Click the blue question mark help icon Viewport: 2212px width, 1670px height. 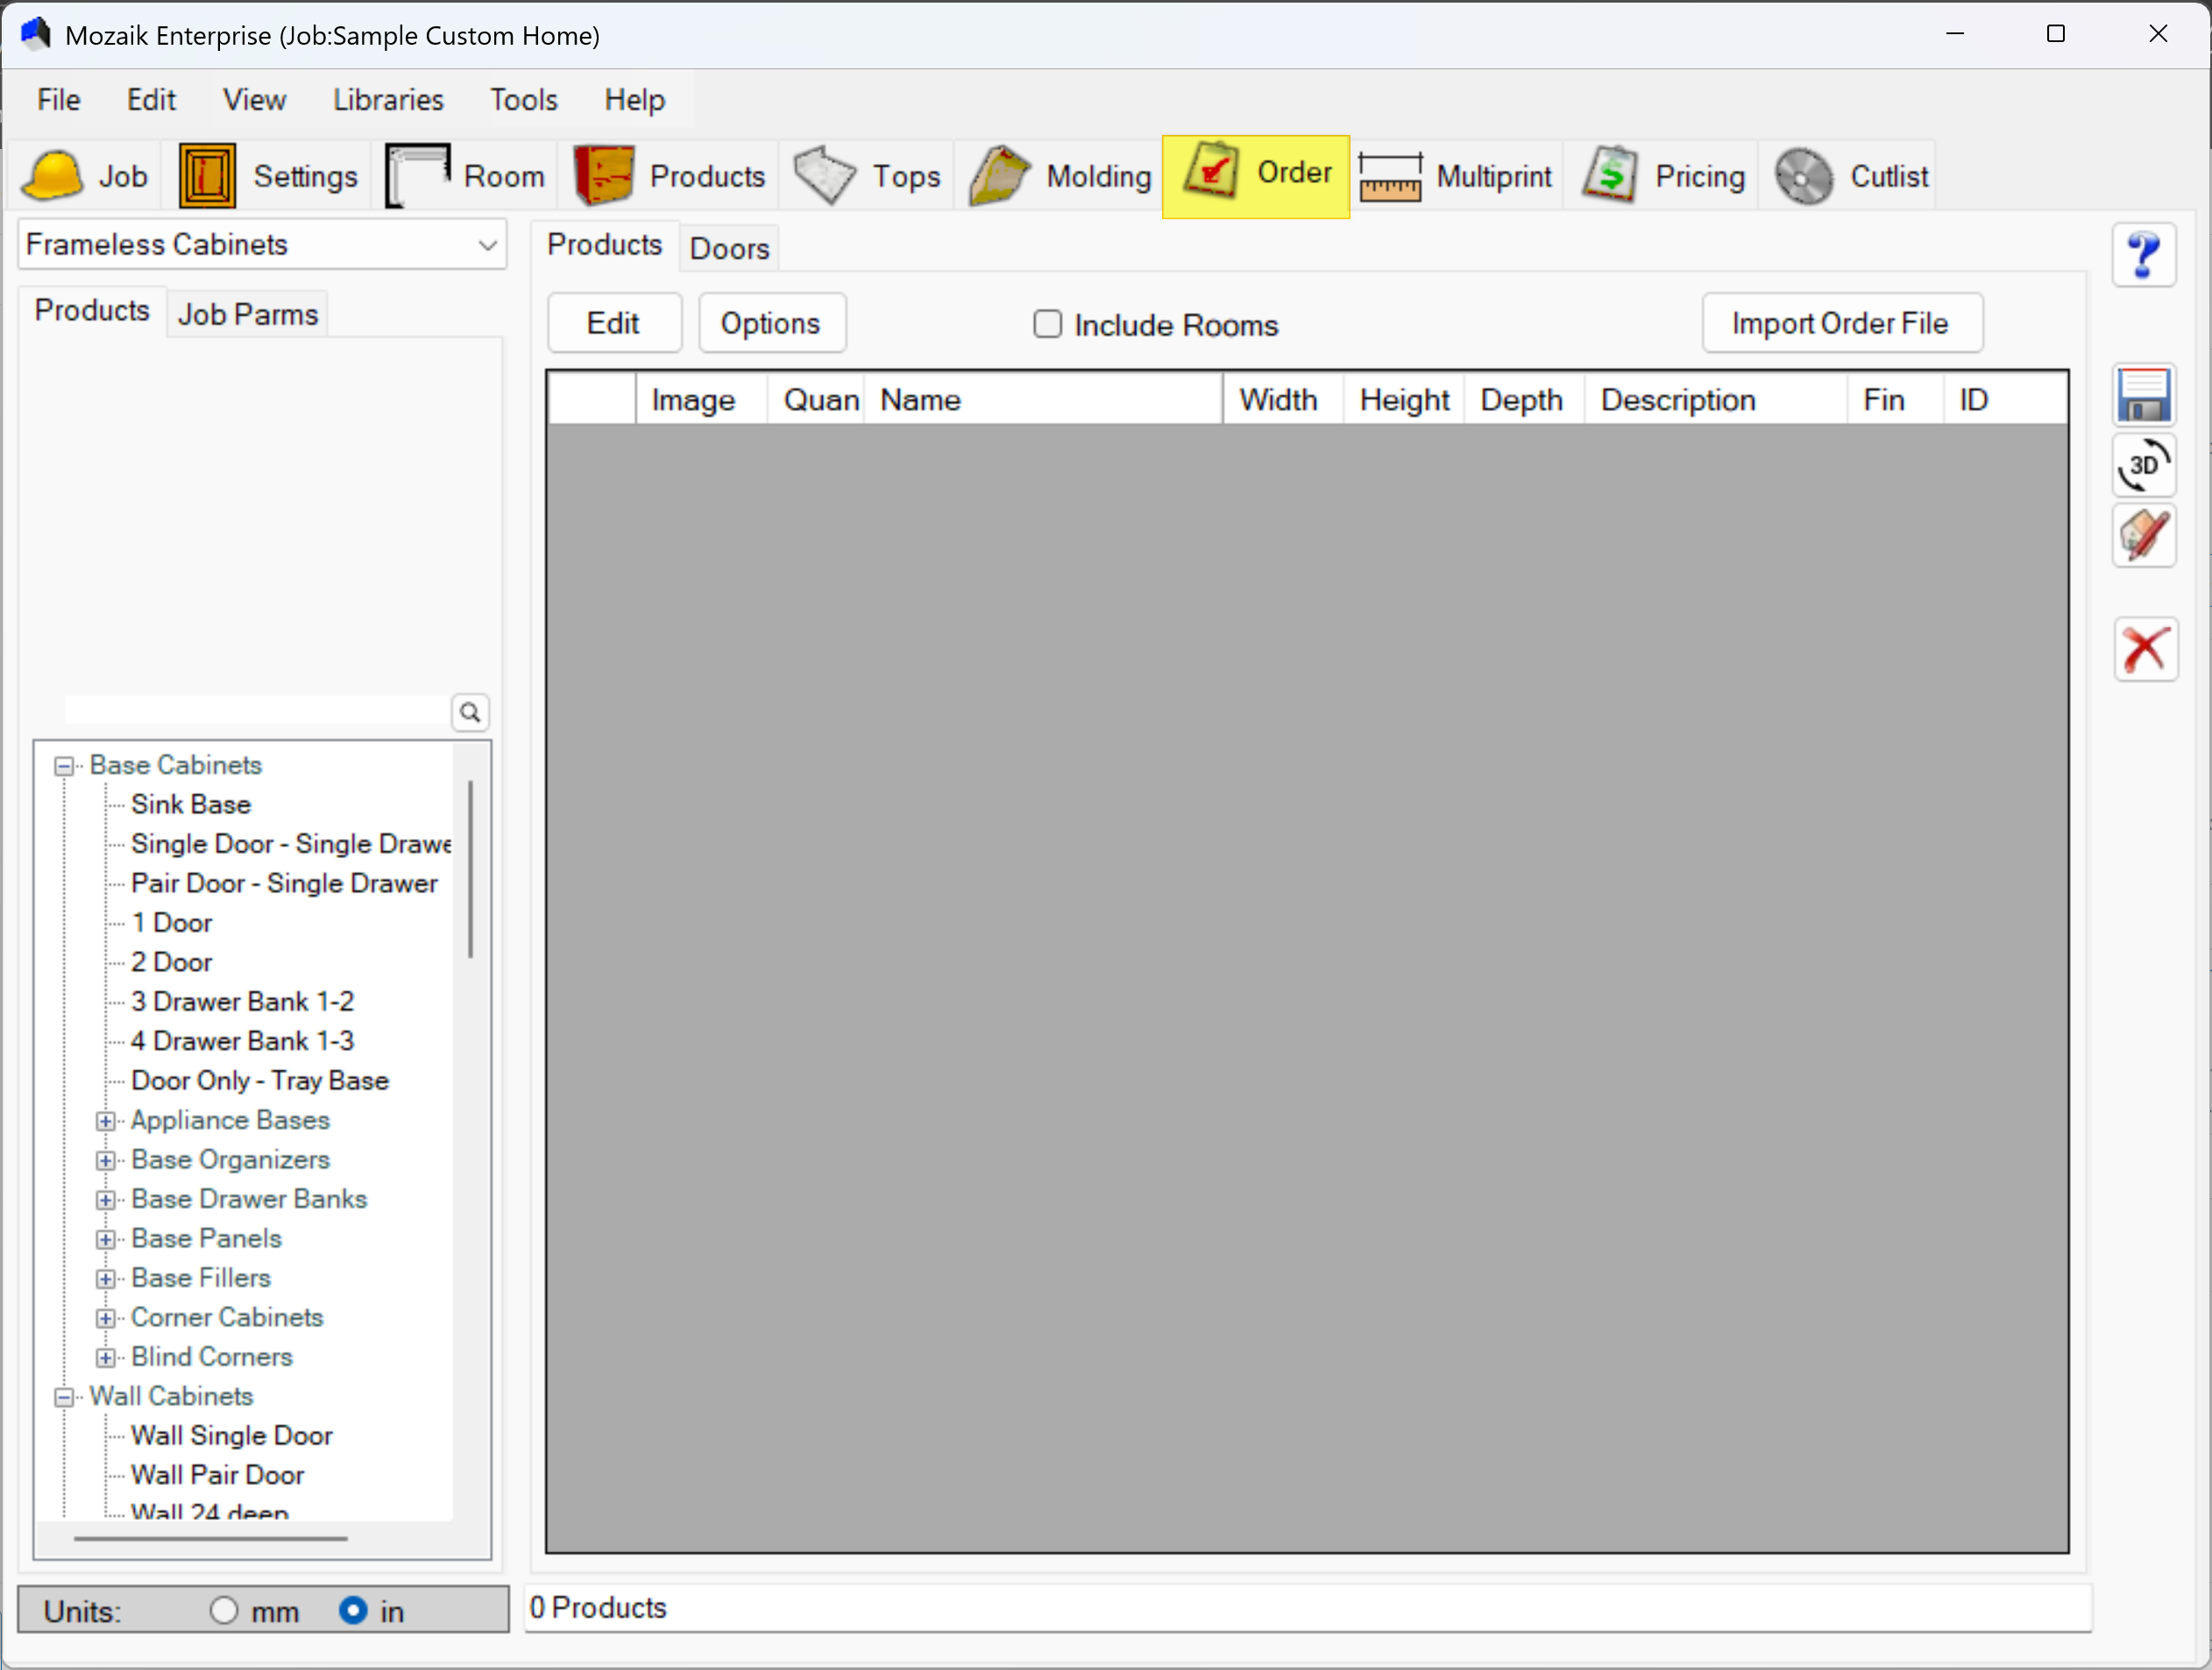[x=2143, y=256]
